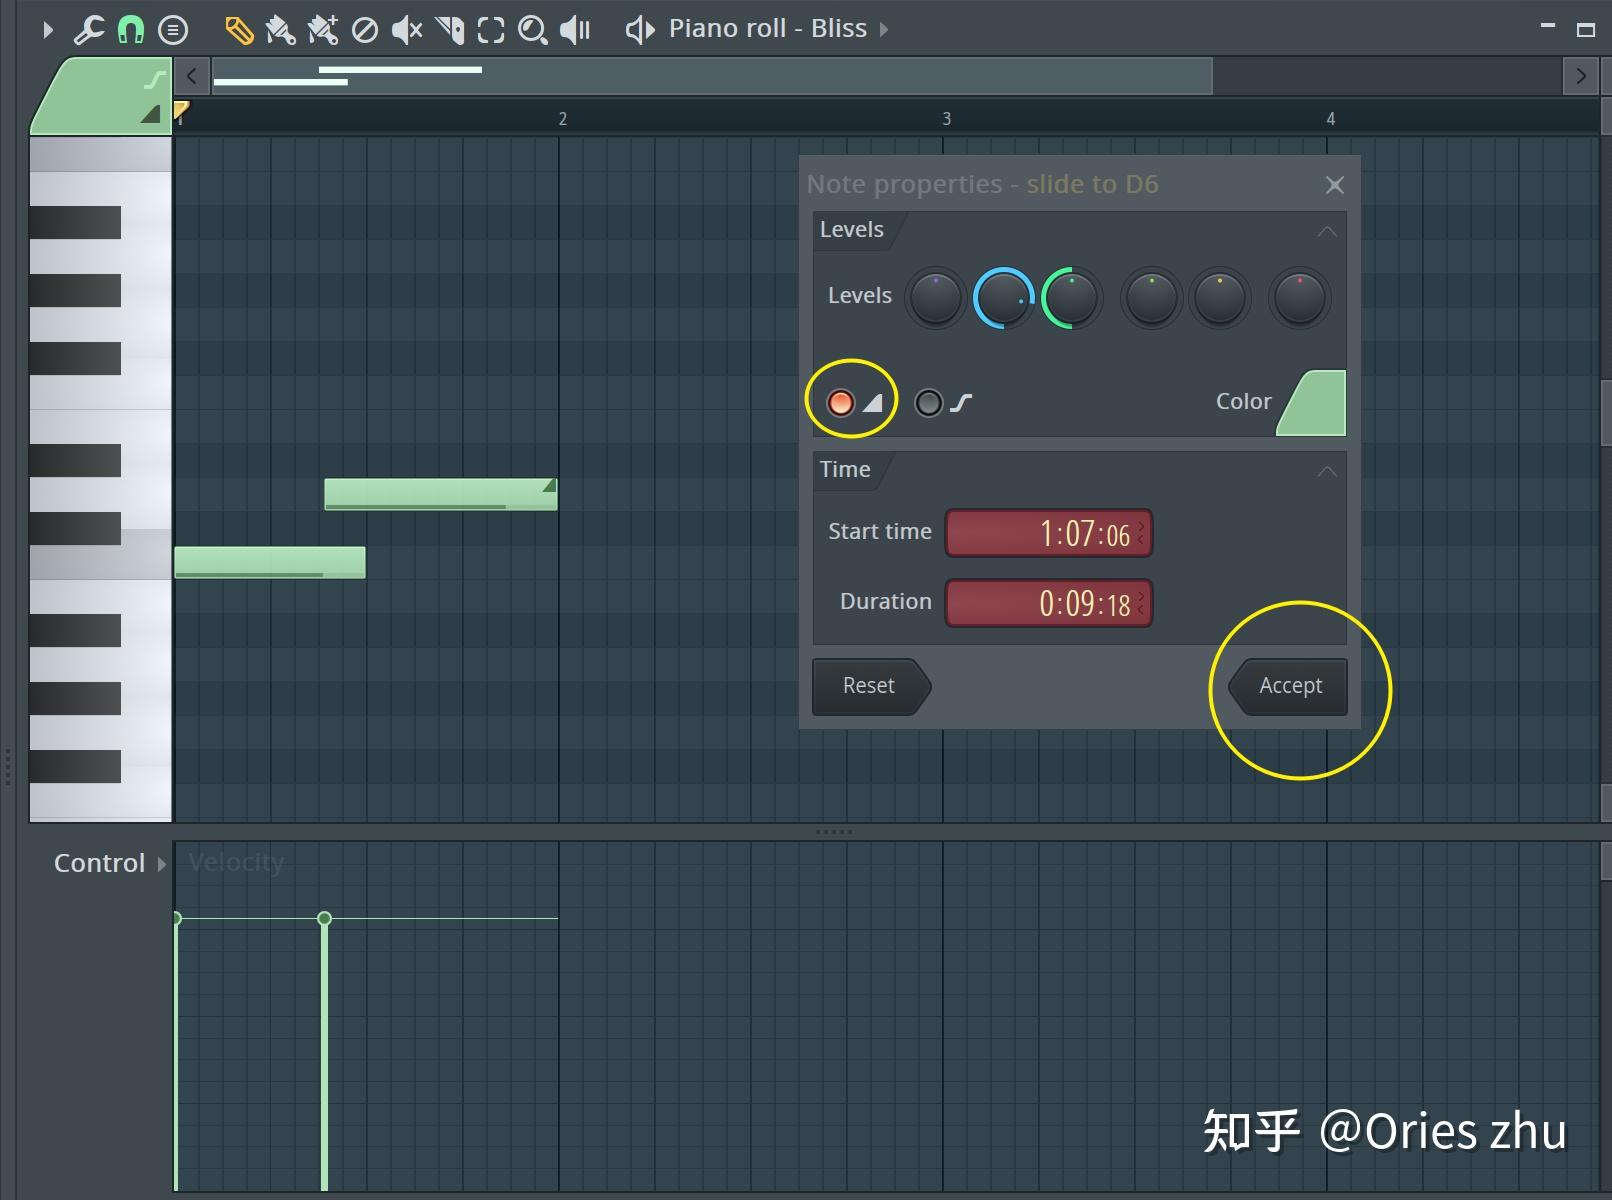The image size is (1612, 1200).
Task: Click the arrow after Bliss title
Action: [x=884, y=30]
